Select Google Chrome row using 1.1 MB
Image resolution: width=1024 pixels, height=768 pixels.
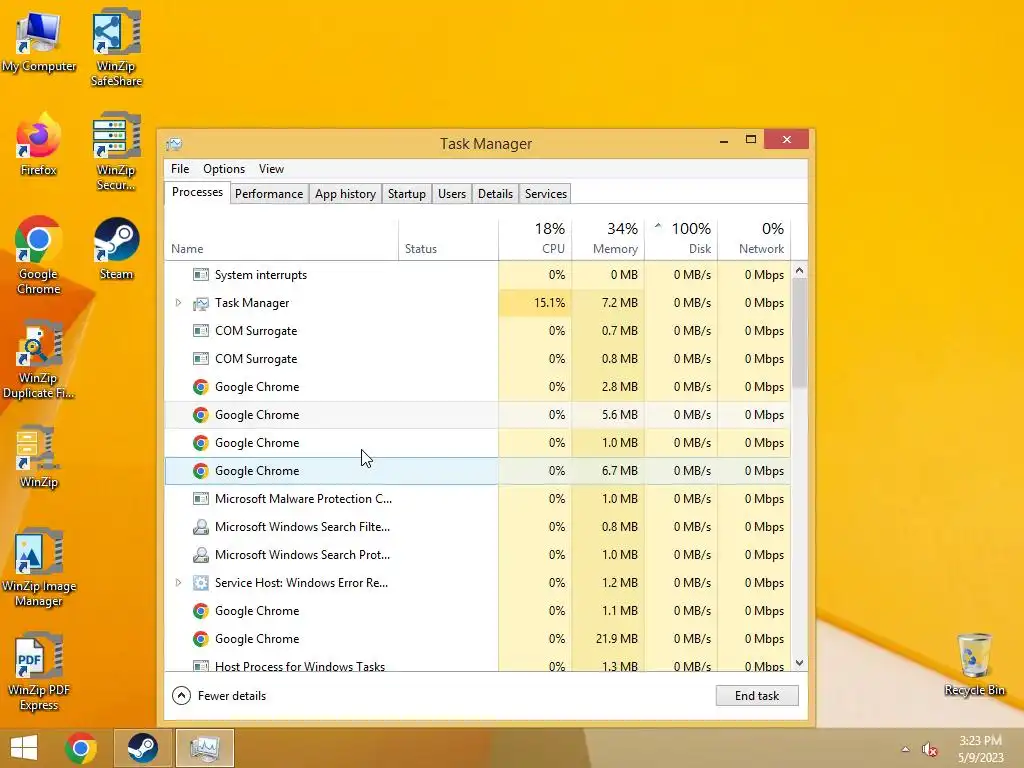[x=477, y=611]
